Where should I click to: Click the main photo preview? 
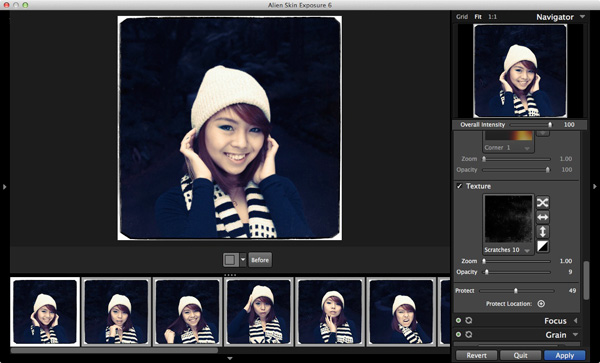(x=230, y=128)
